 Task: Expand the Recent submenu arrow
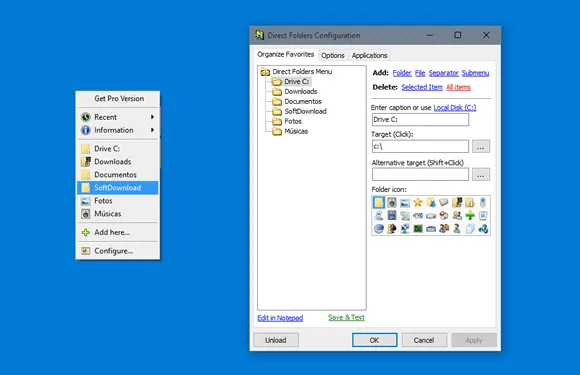coord(152,117)
